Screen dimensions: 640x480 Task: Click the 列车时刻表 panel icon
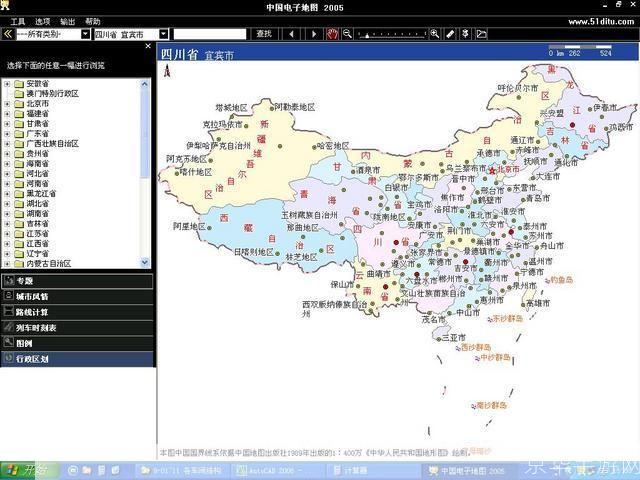pos(8,327)
